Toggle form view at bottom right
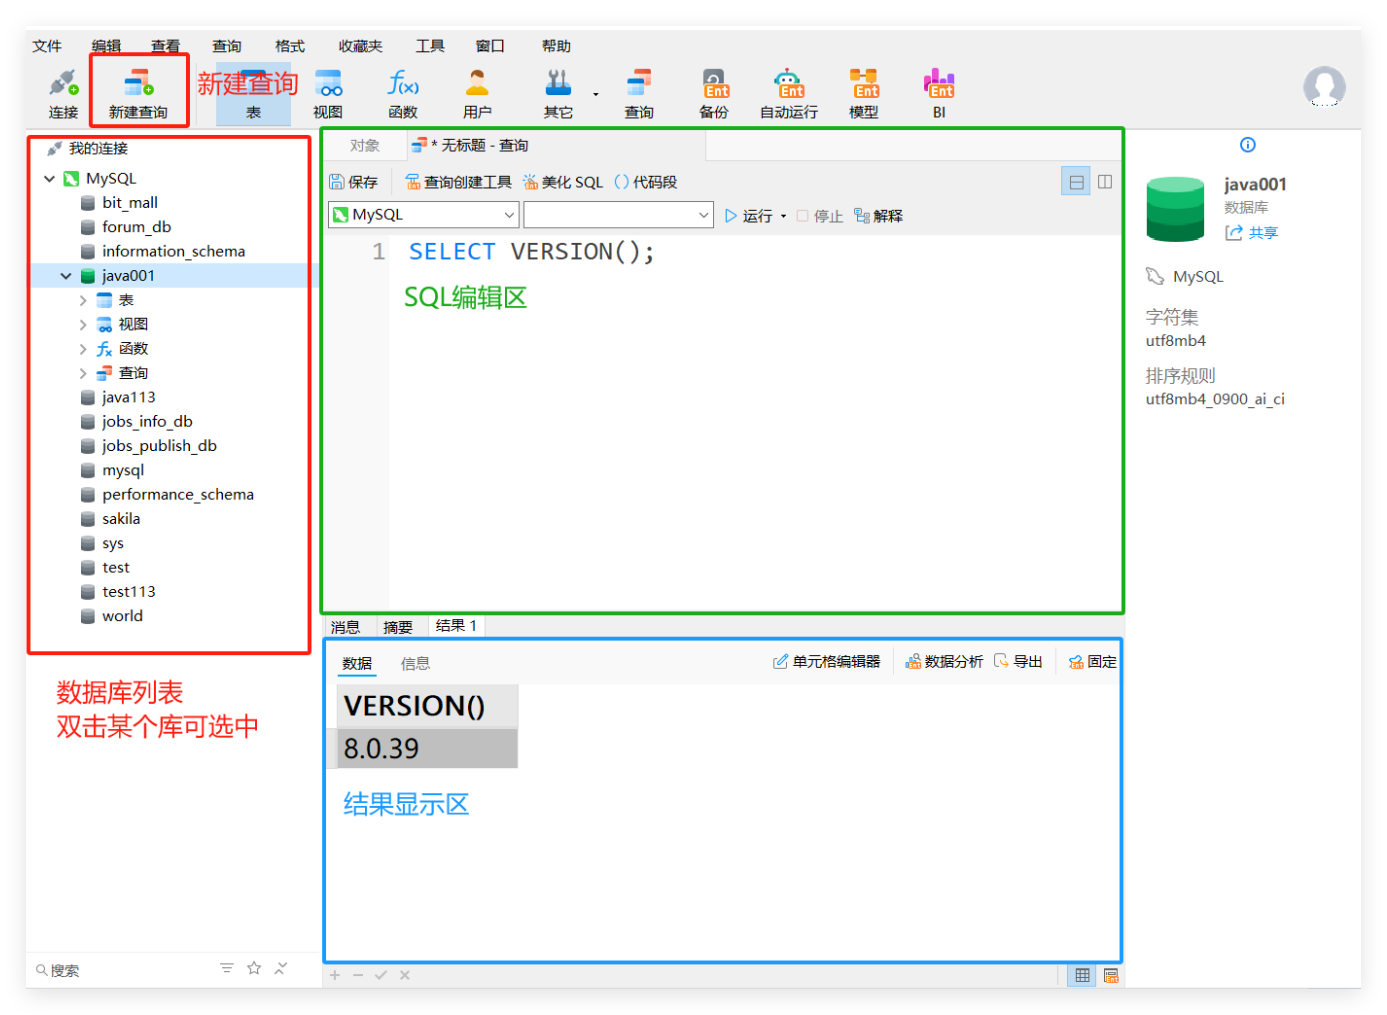Screen dimensions: 1387x1015 1110,975
